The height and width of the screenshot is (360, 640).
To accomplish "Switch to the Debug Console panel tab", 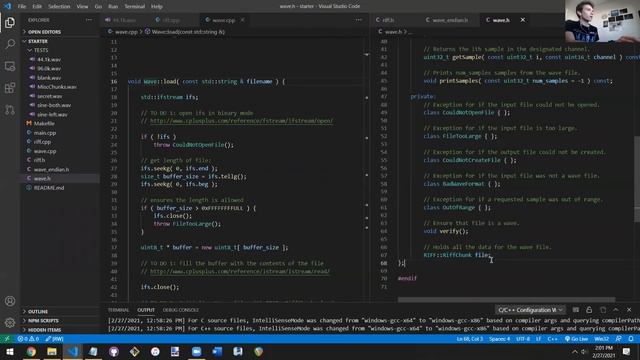I will pyautogui.click(x=180, y=310).
